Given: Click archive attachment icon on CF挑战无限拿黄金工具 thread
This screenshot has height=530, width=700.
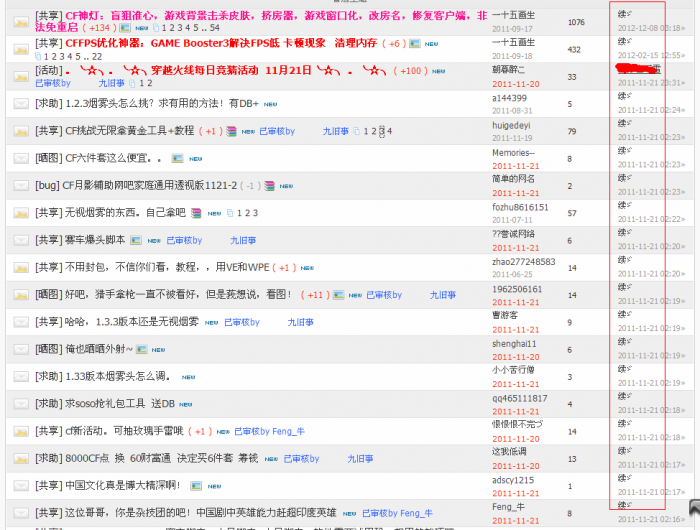Looking at the screenshot, I should [x=231, y=131].
